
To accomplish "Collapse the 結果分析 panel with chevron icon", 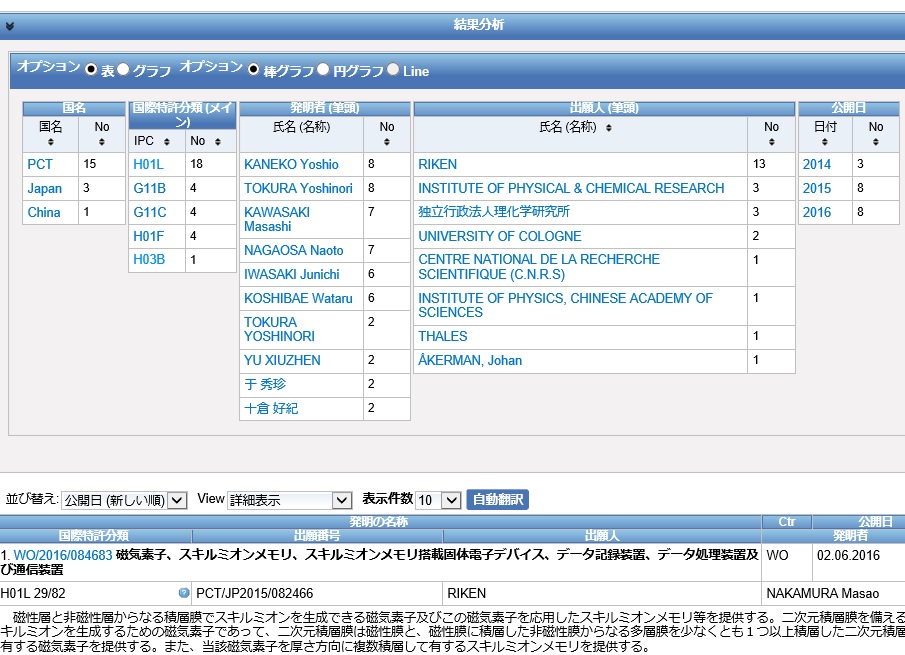I will point(9,25).
